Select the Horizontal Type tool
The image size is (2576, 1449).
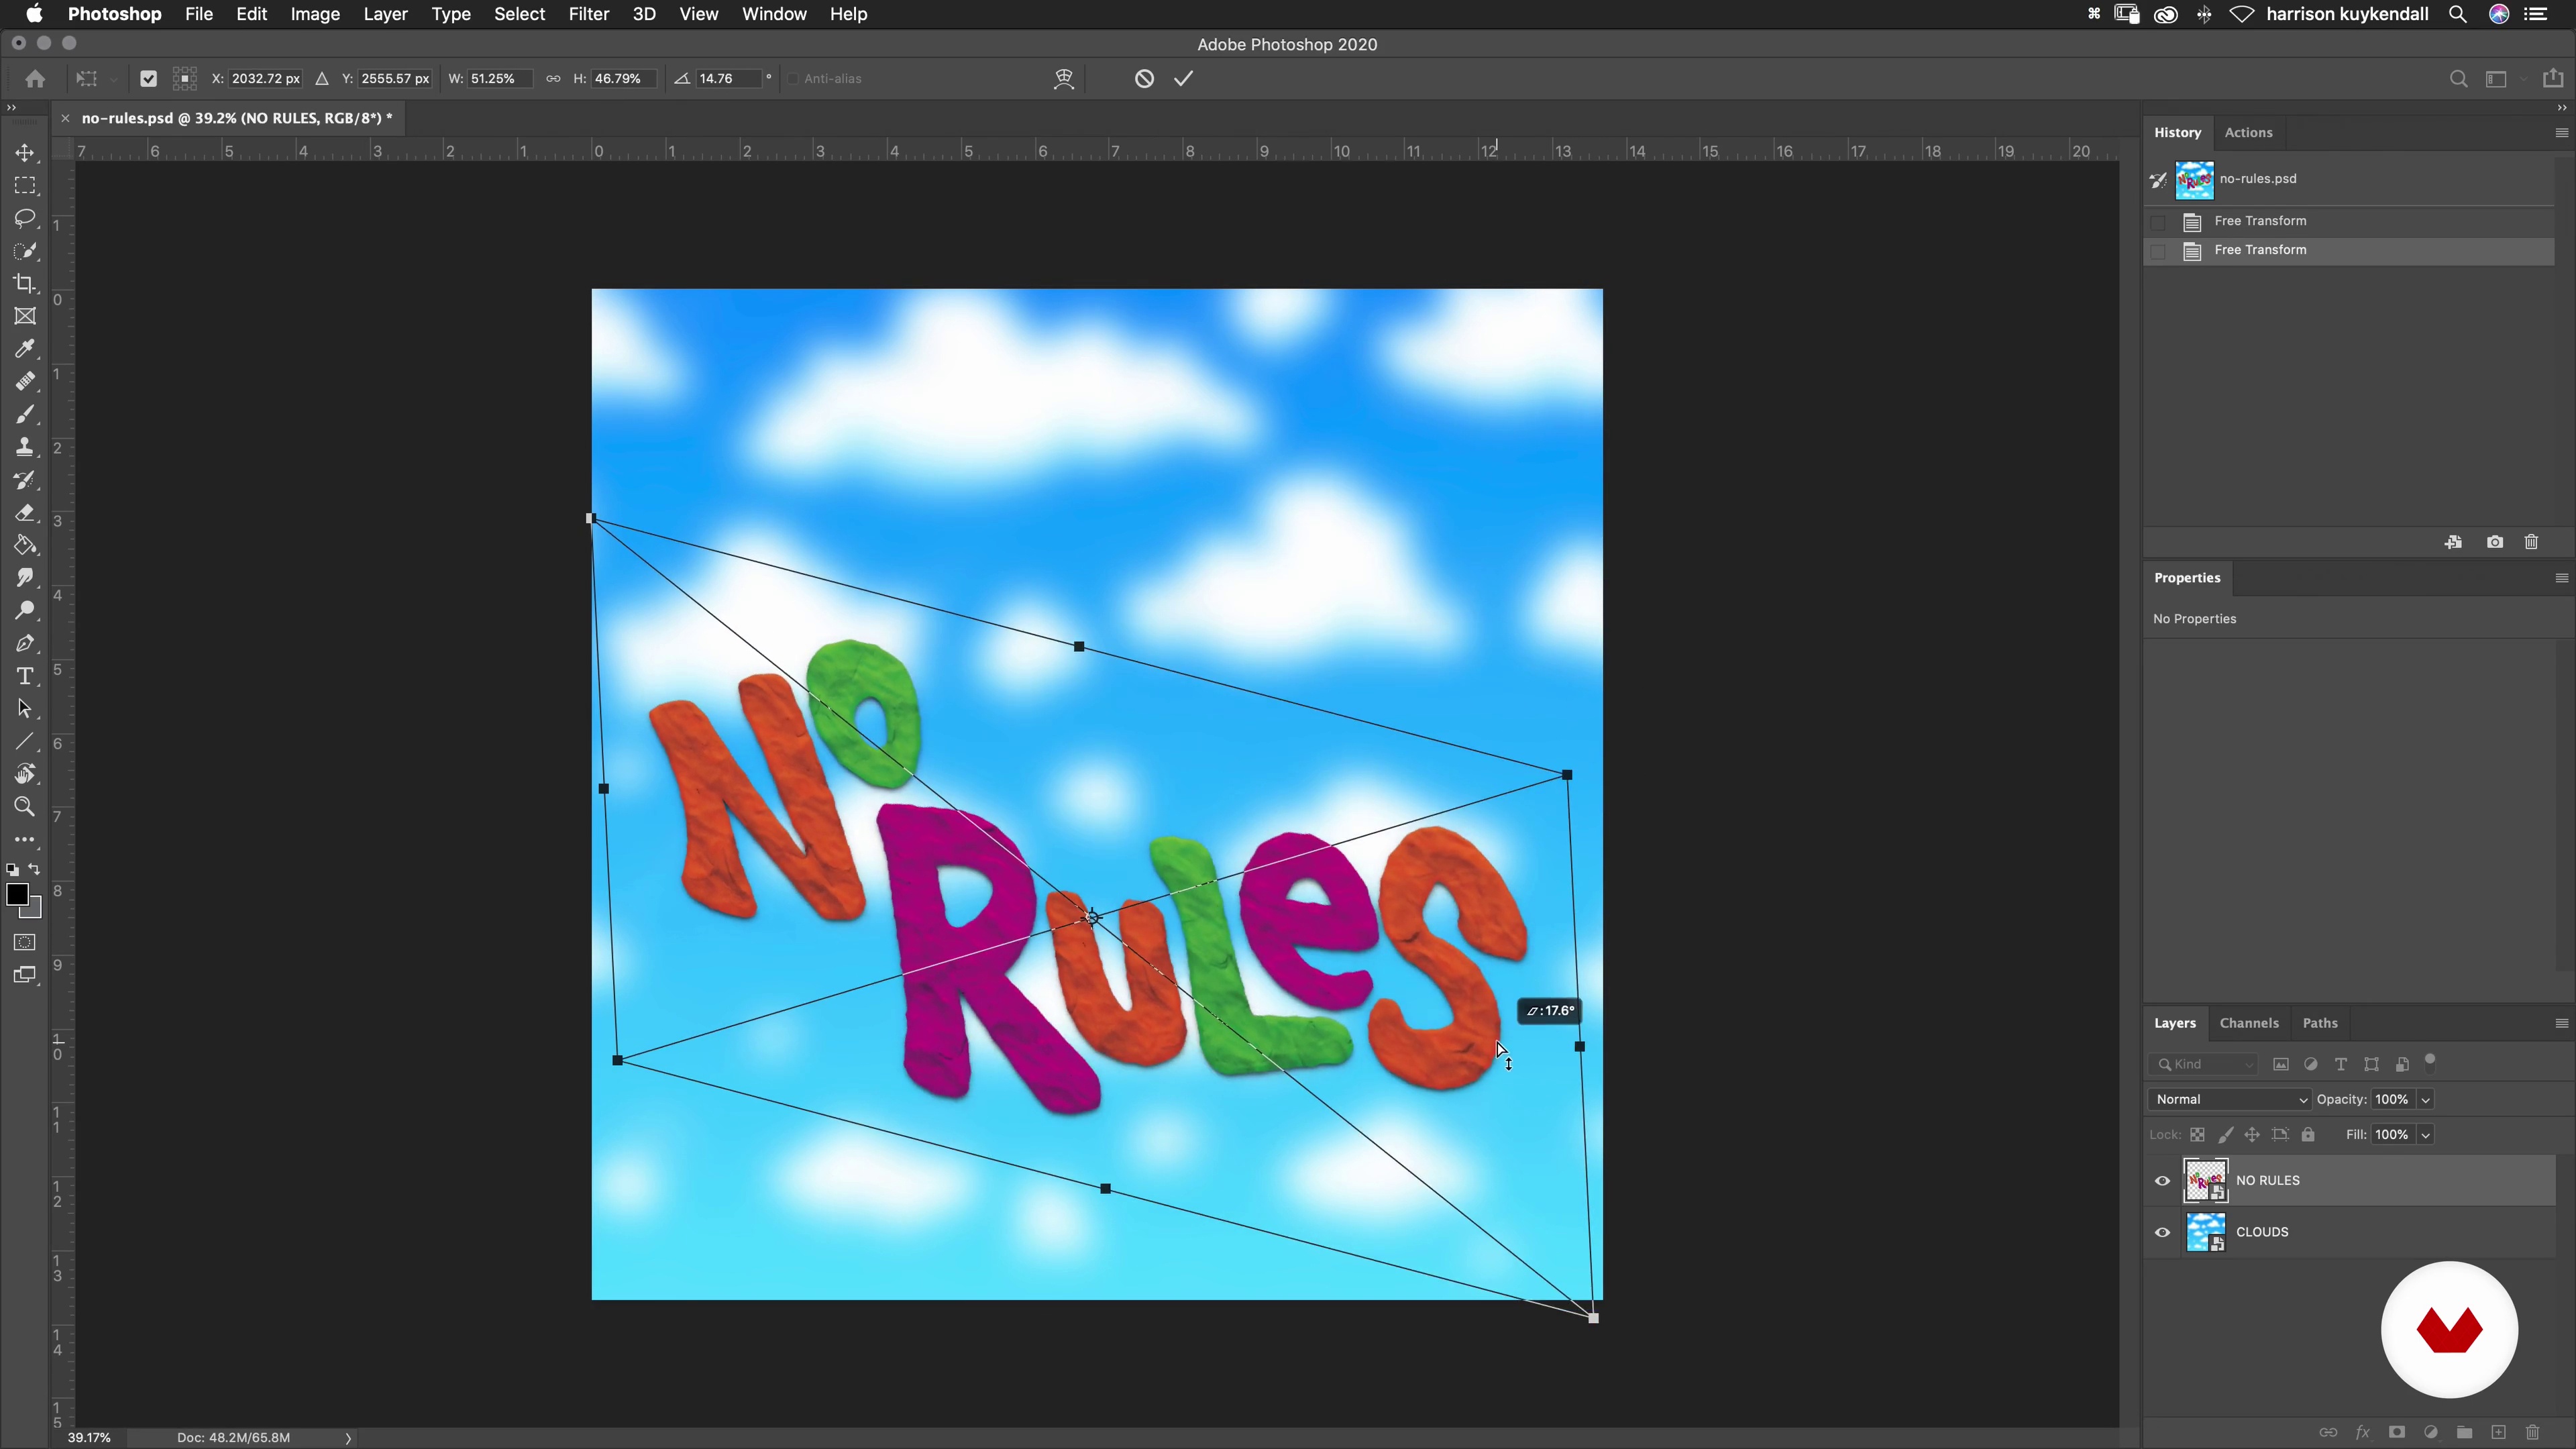coord(25,677)
